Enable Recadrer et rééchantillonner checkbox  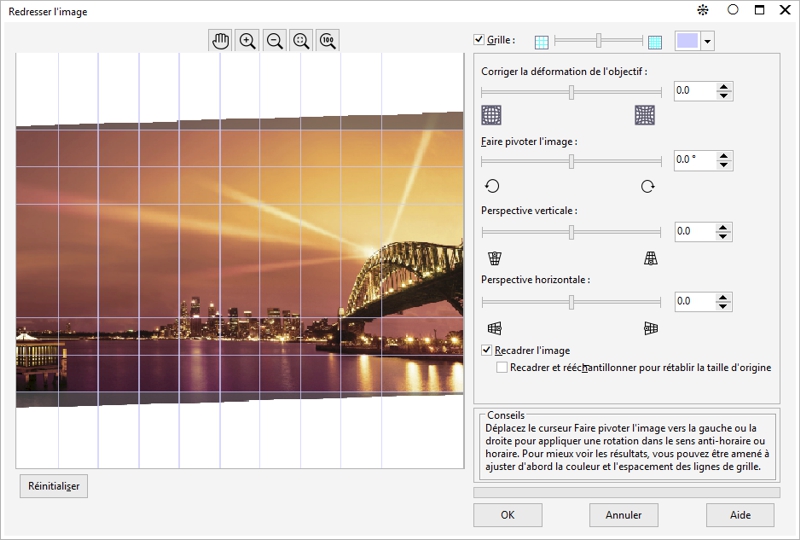coord(502,368)
